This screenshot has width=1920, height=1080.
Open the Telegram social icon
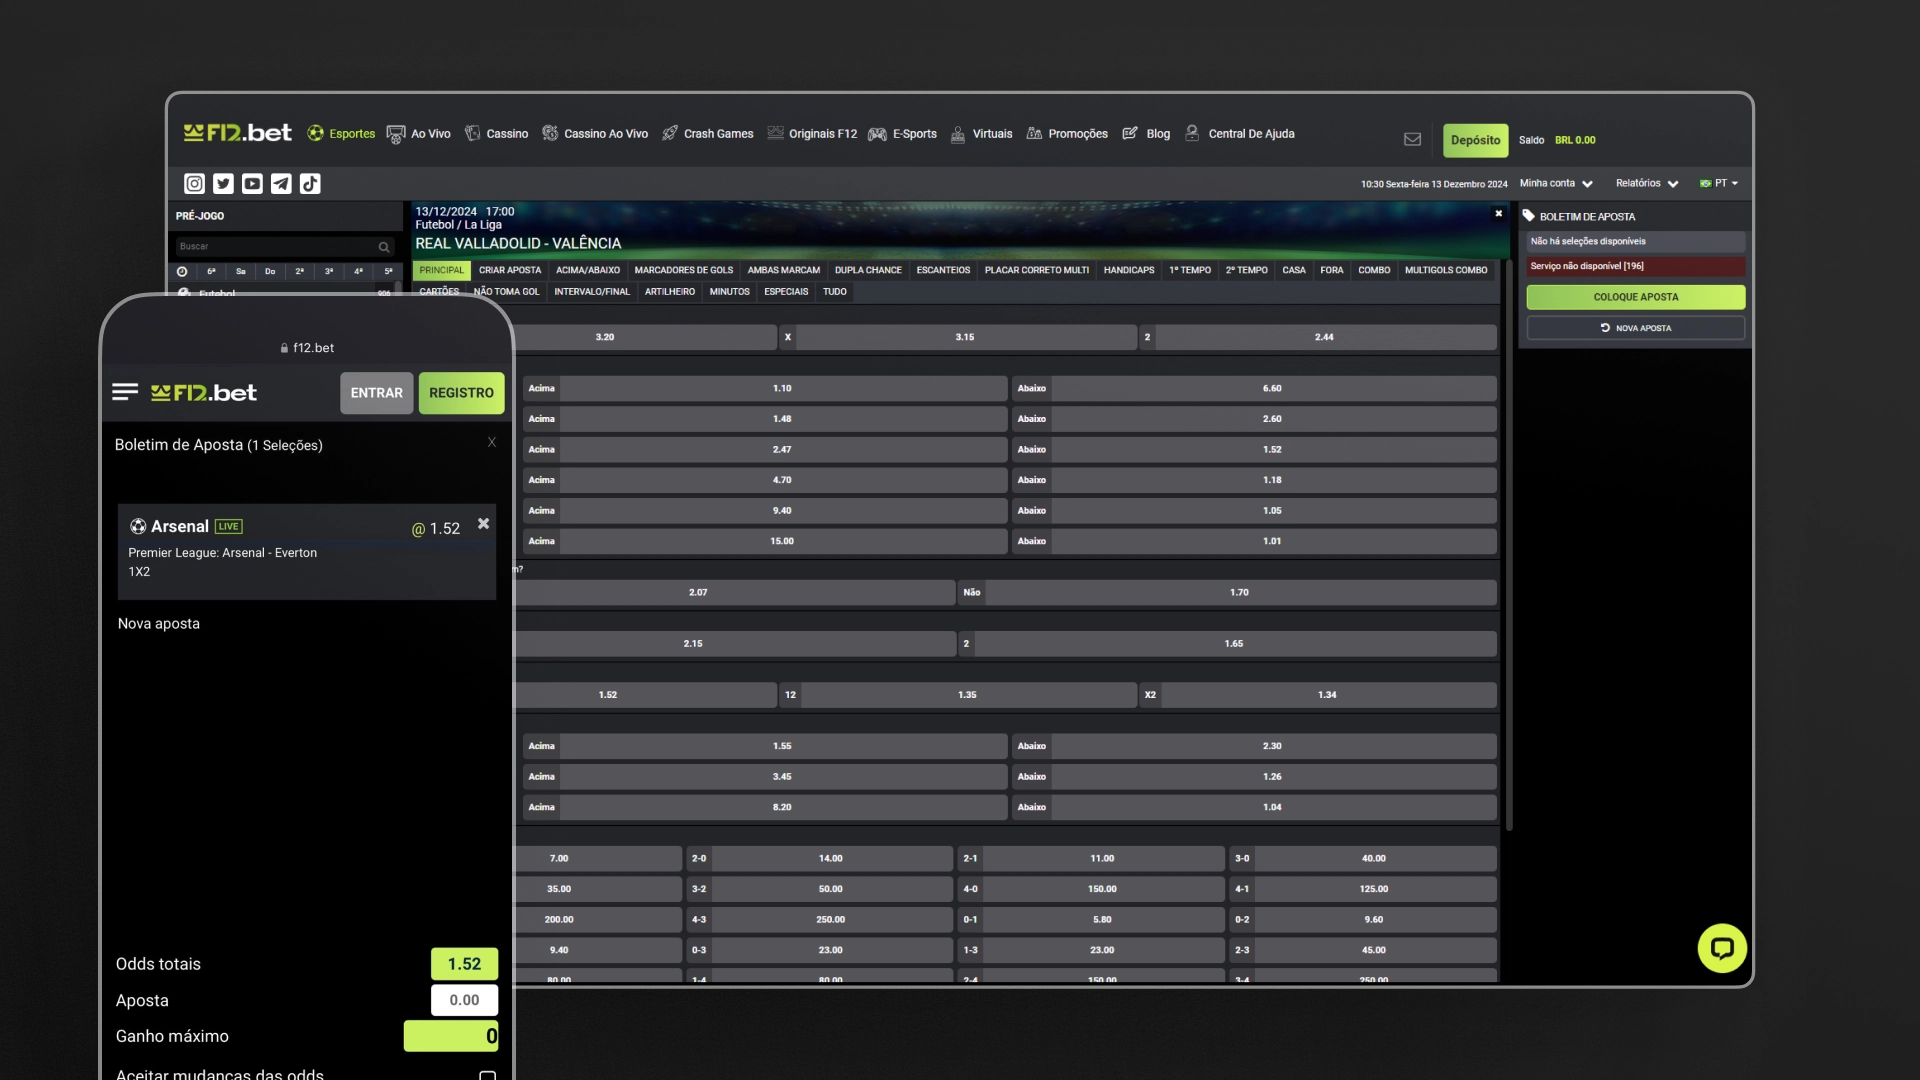click(x=281, y=184)
